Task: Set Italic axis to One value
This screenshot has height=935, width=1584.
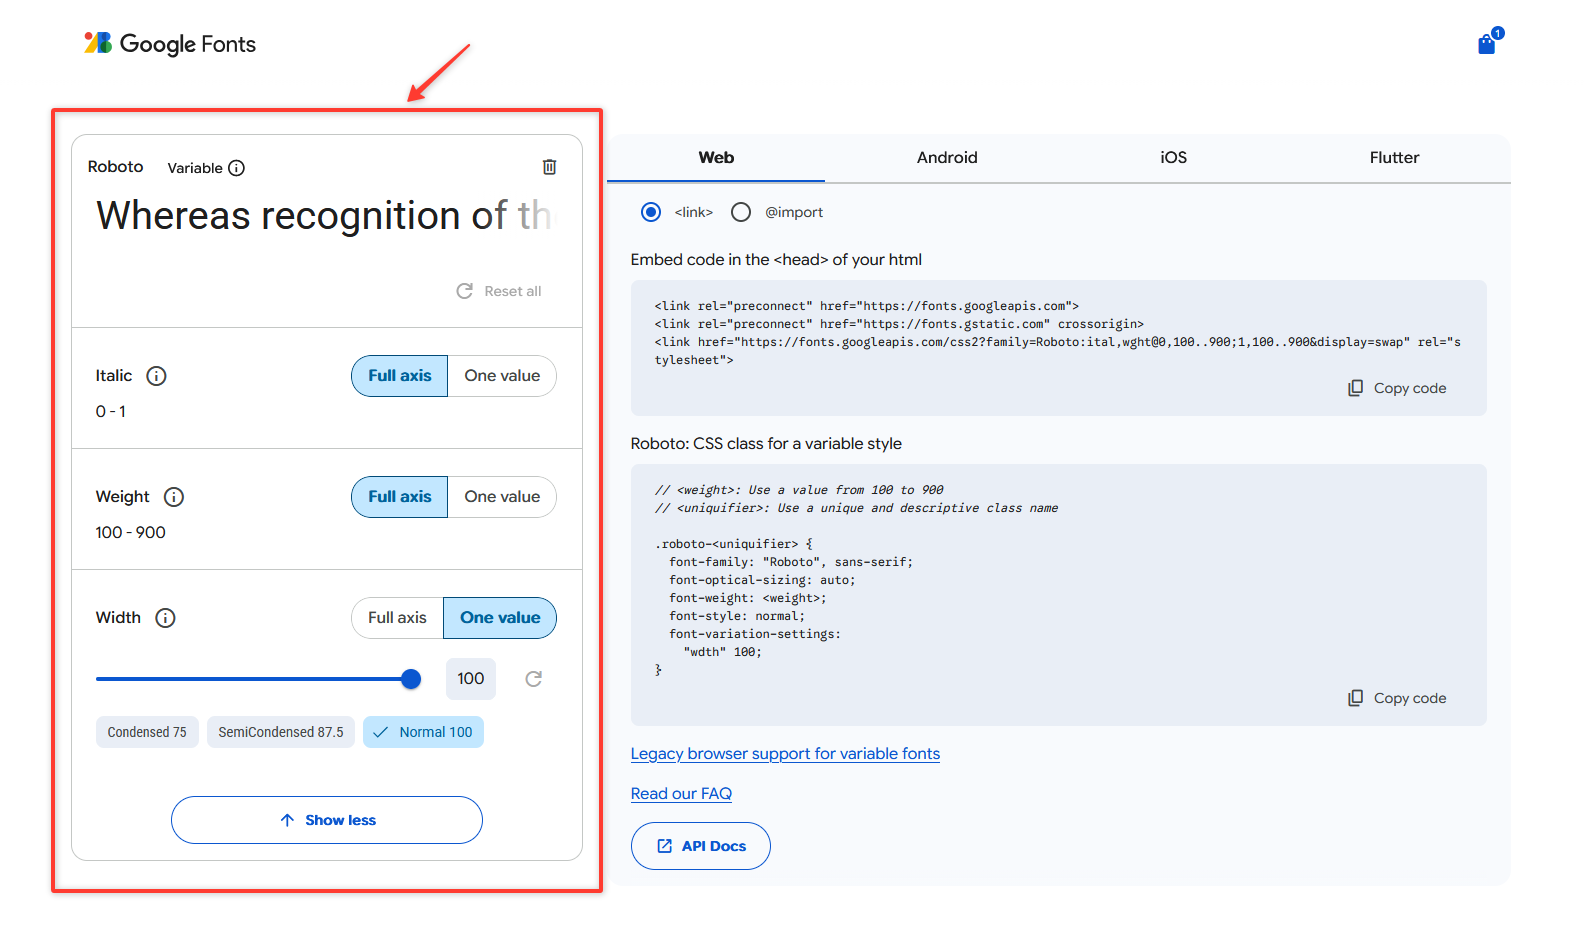Action: [502, 376]
